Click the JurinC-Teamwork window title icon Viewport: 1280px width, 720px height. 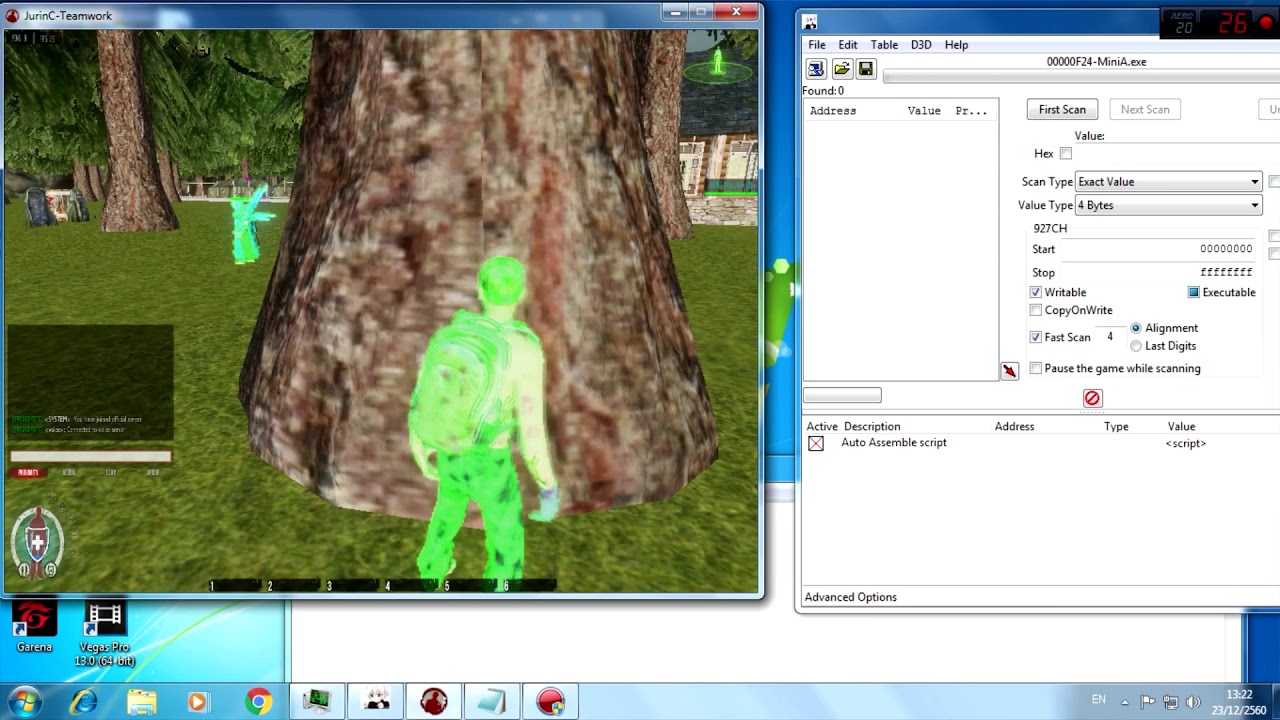[x=13, y=15]
